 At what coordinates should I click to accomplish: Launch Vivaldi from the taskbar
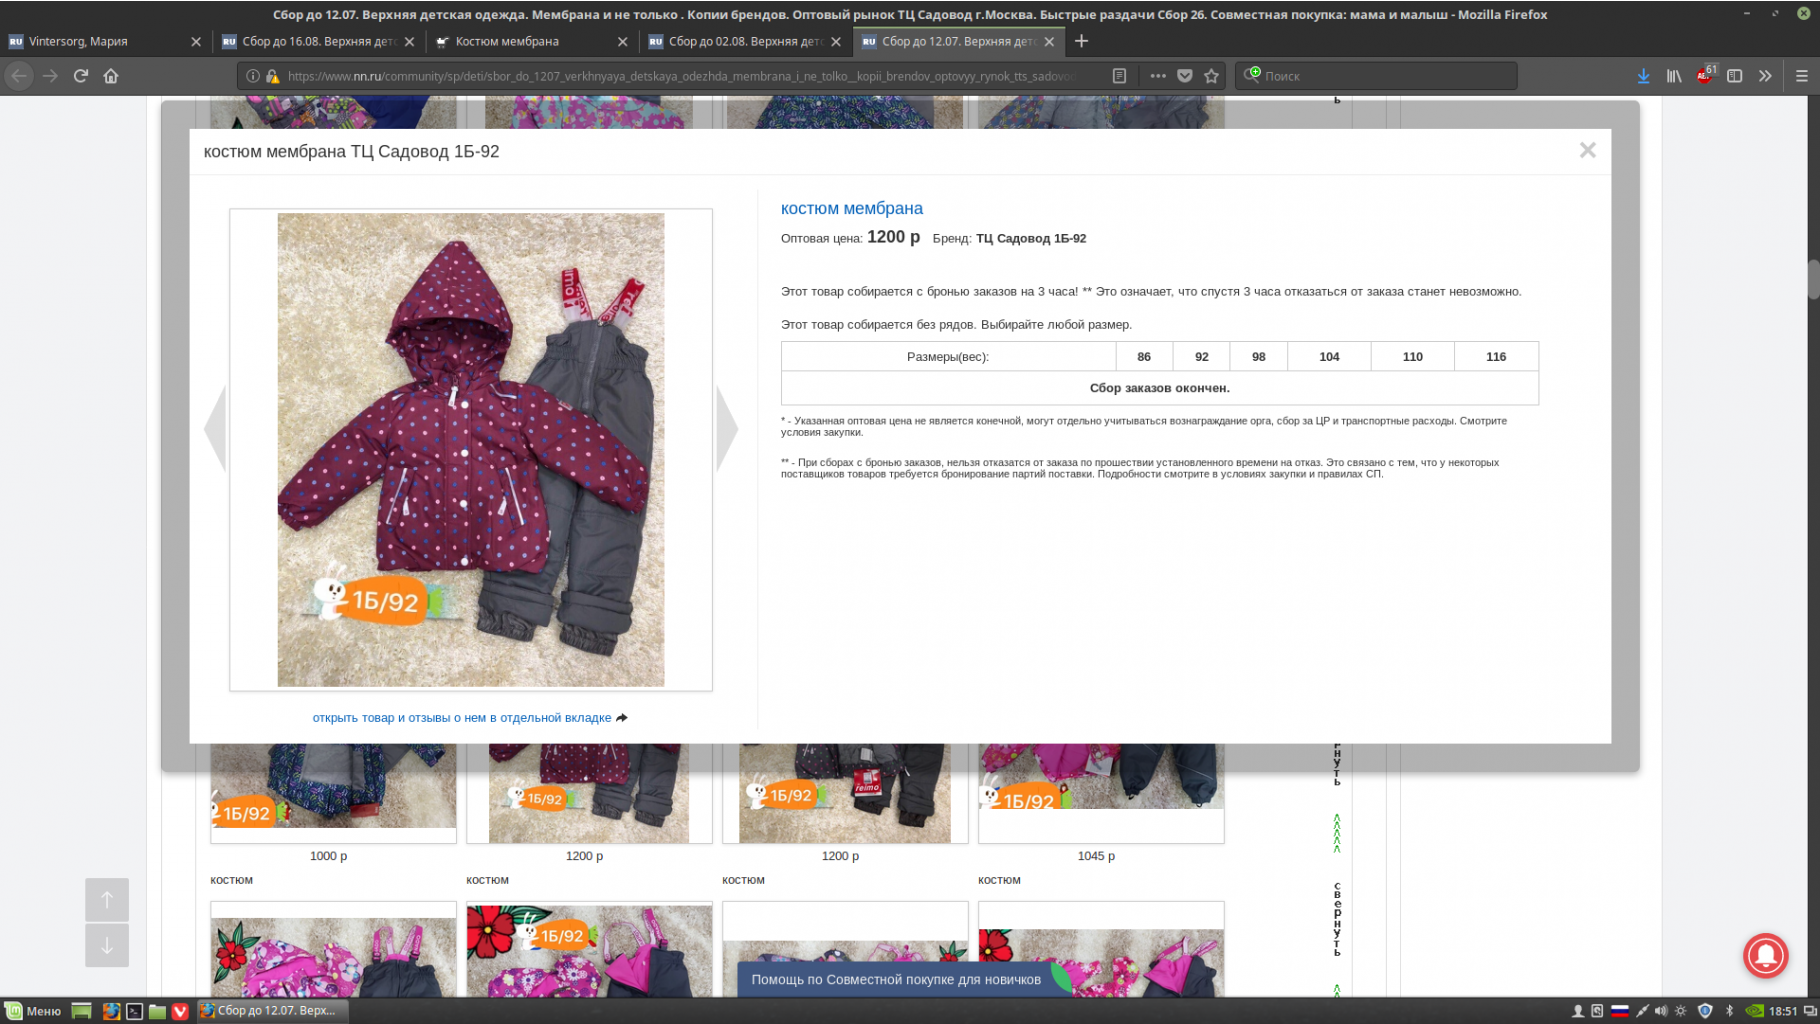tap(180, 1011)
